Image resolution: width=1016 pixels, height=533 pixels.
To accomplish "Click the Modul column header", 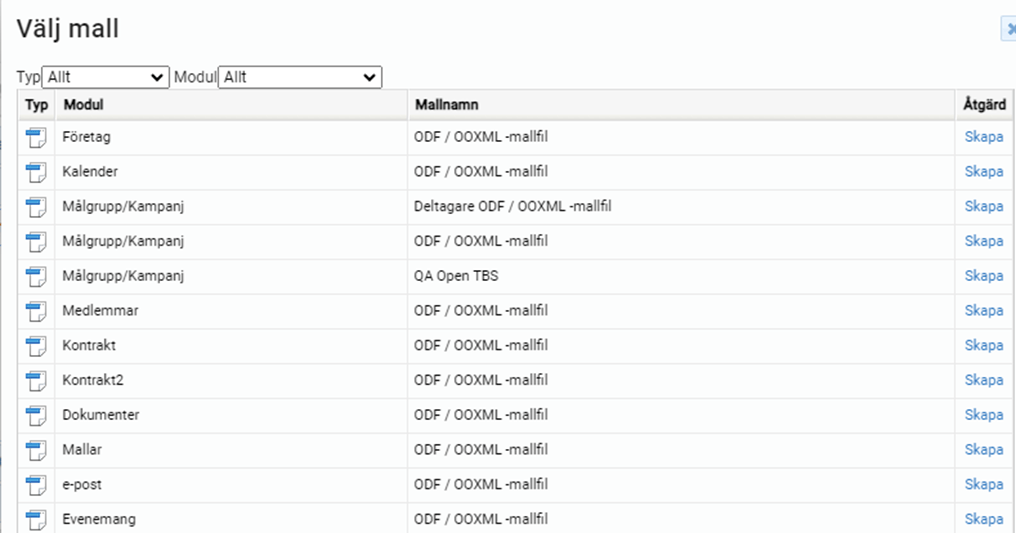I will [83, 105].
